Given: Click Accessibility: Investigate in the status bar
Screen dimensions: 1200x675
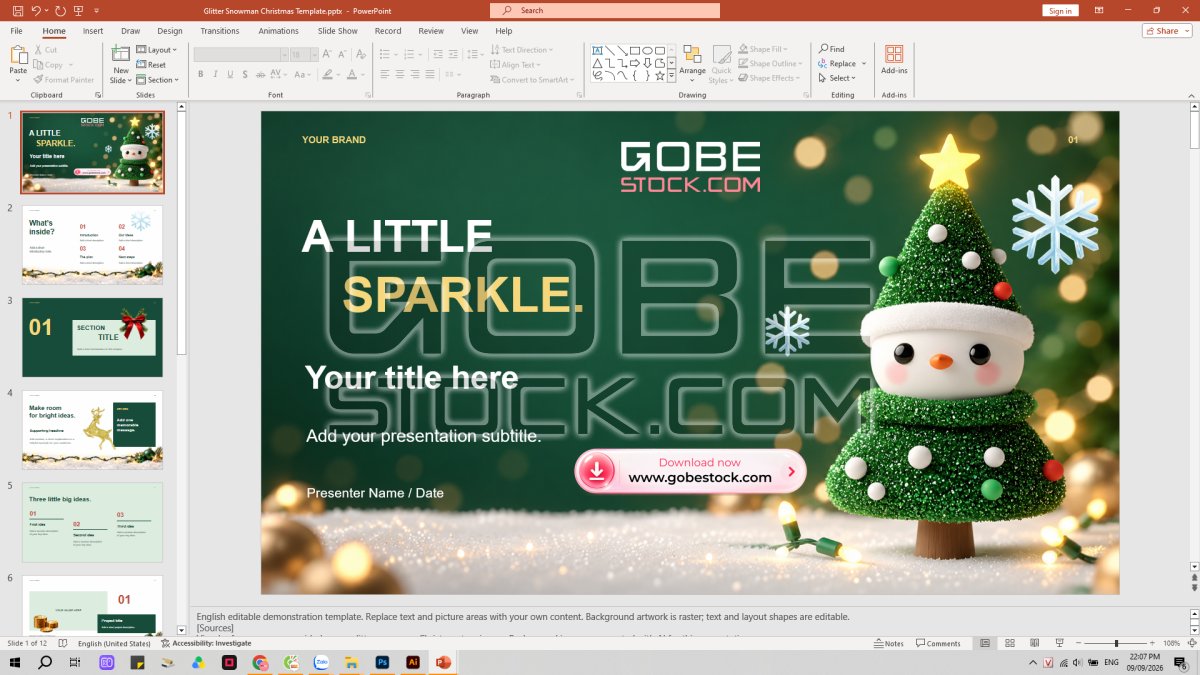Looking at the screenshot, I should point(205,643).
